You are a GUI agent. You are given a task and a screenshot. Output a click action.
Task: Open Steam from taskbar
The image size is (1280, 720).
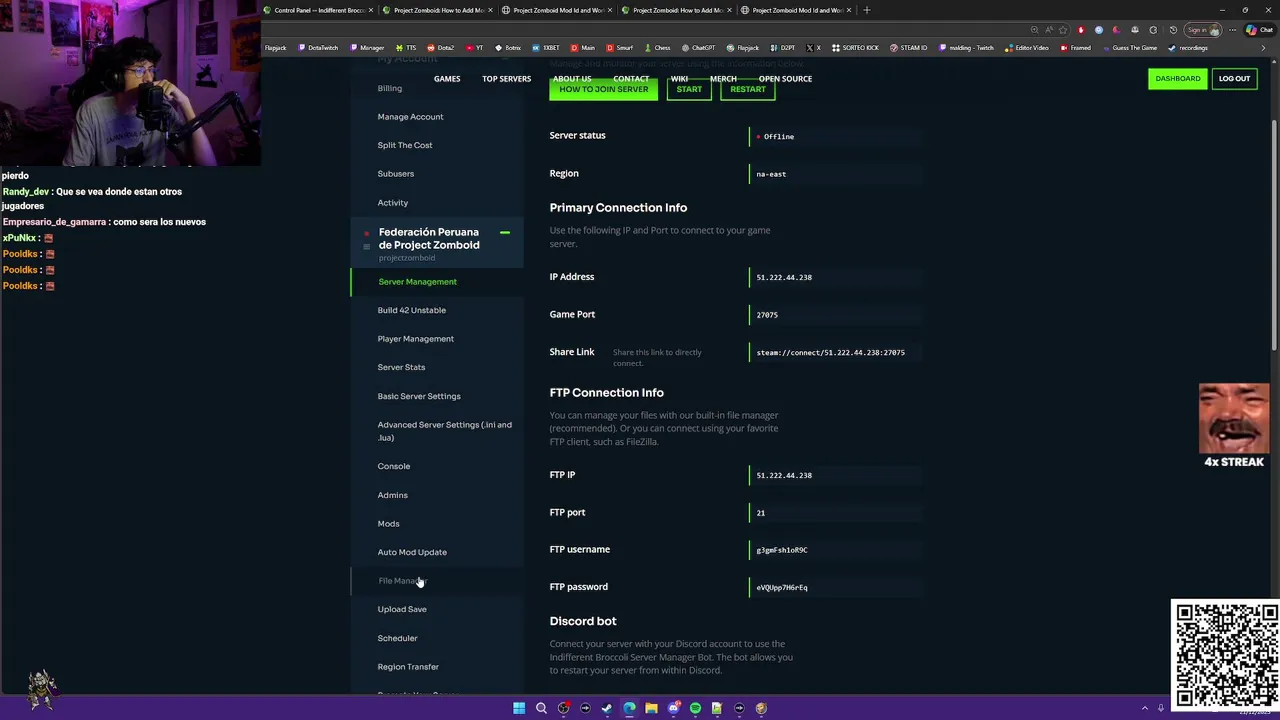[607, 708]
